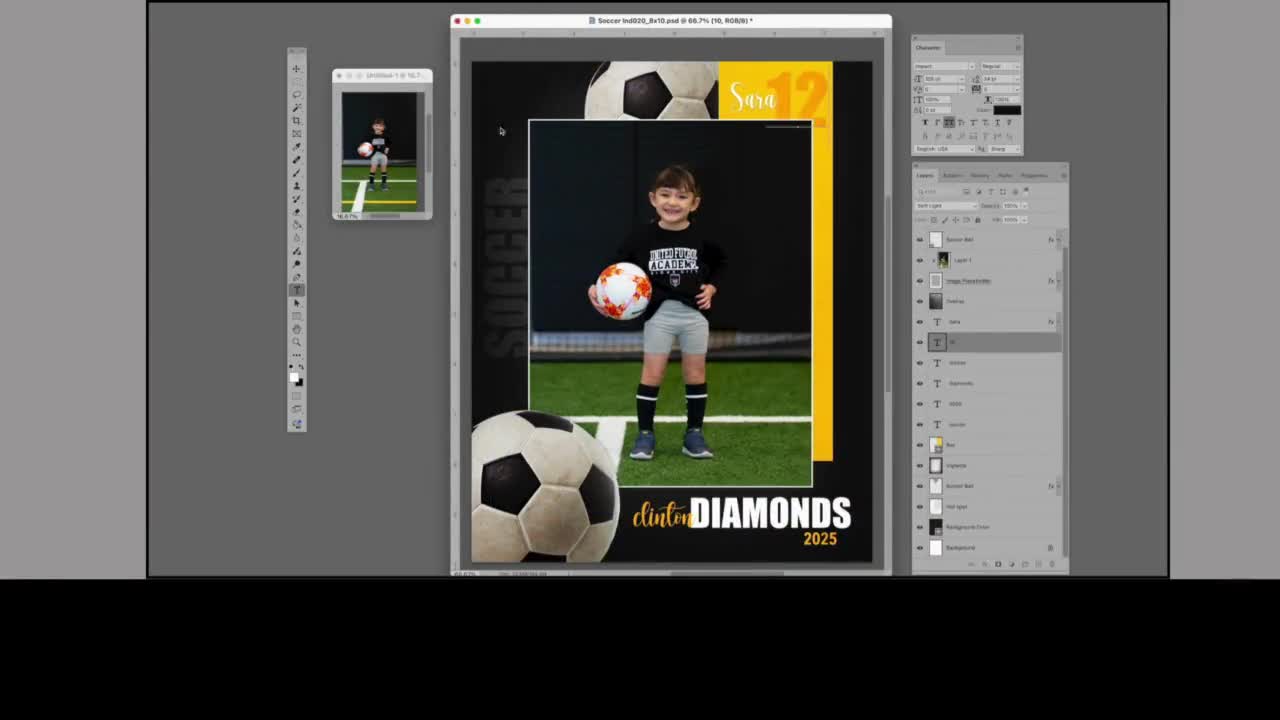This screenshot has height=720, width=1280.
Task: Select the Zoom tool
Action: 296,341
